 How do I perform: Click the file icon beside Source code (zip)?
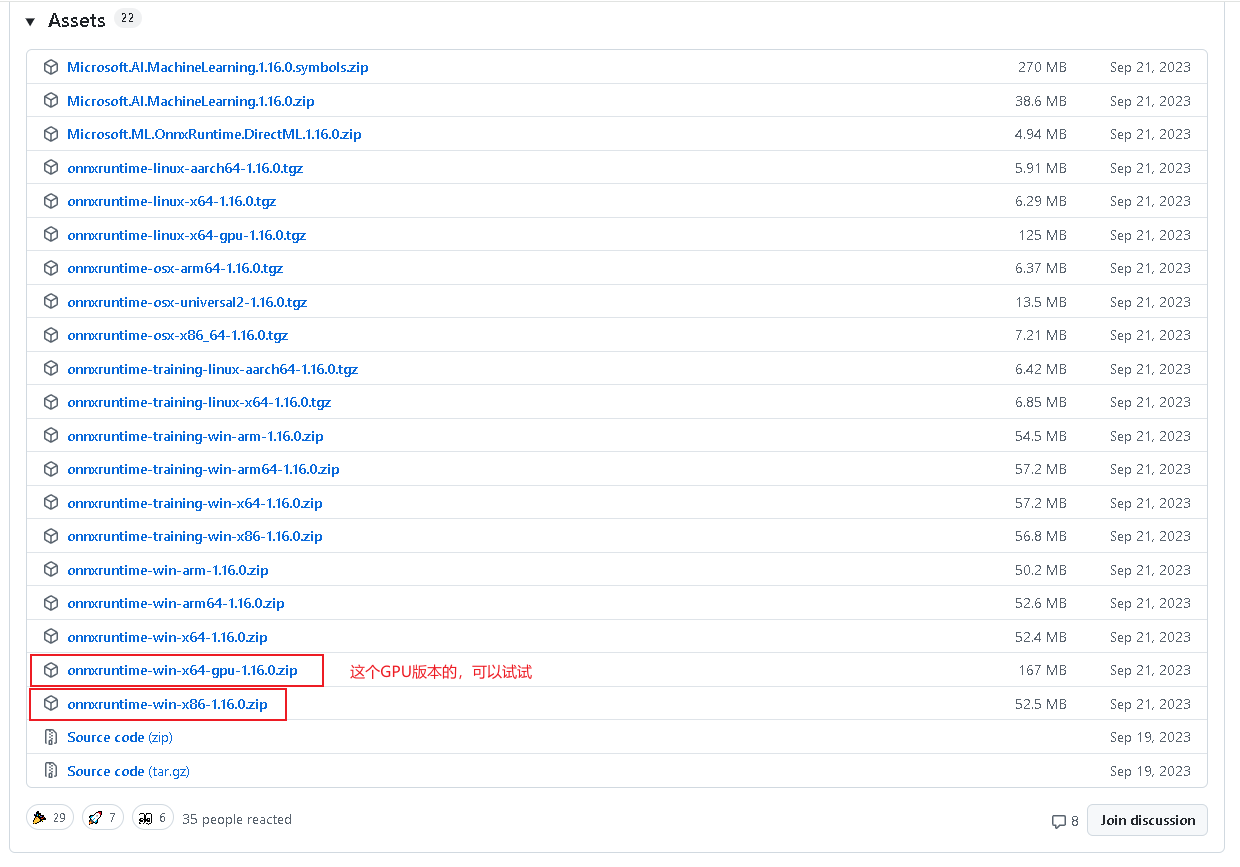(x=51, y=737)
